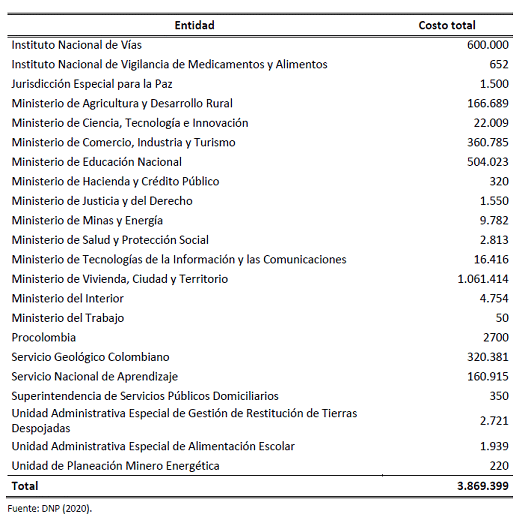Select Jurisdicción Especial para la Paz
Screen dimensions: 525x517
pyautogui.click(x=92, y=84)
